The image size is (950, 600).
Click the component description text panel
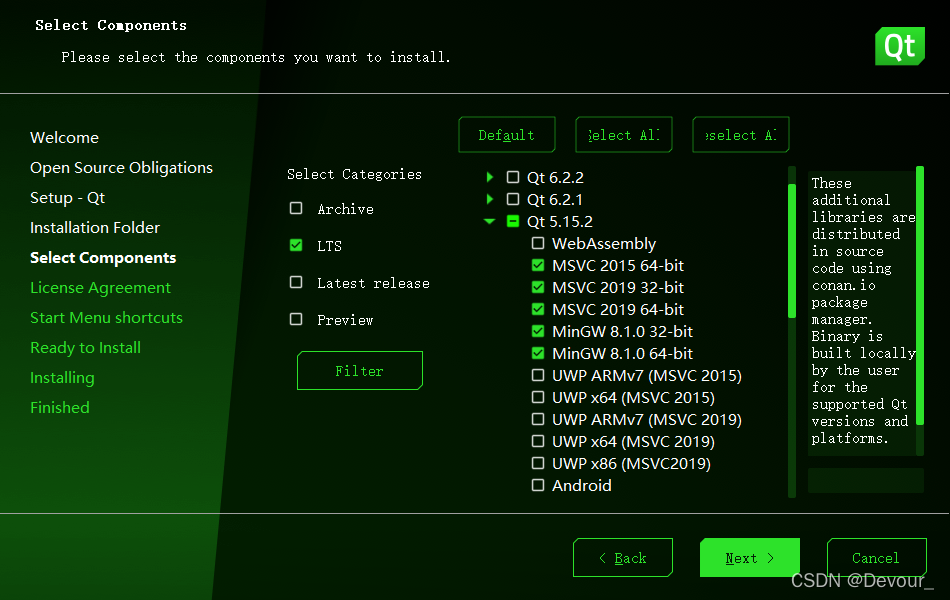point(862,312)
